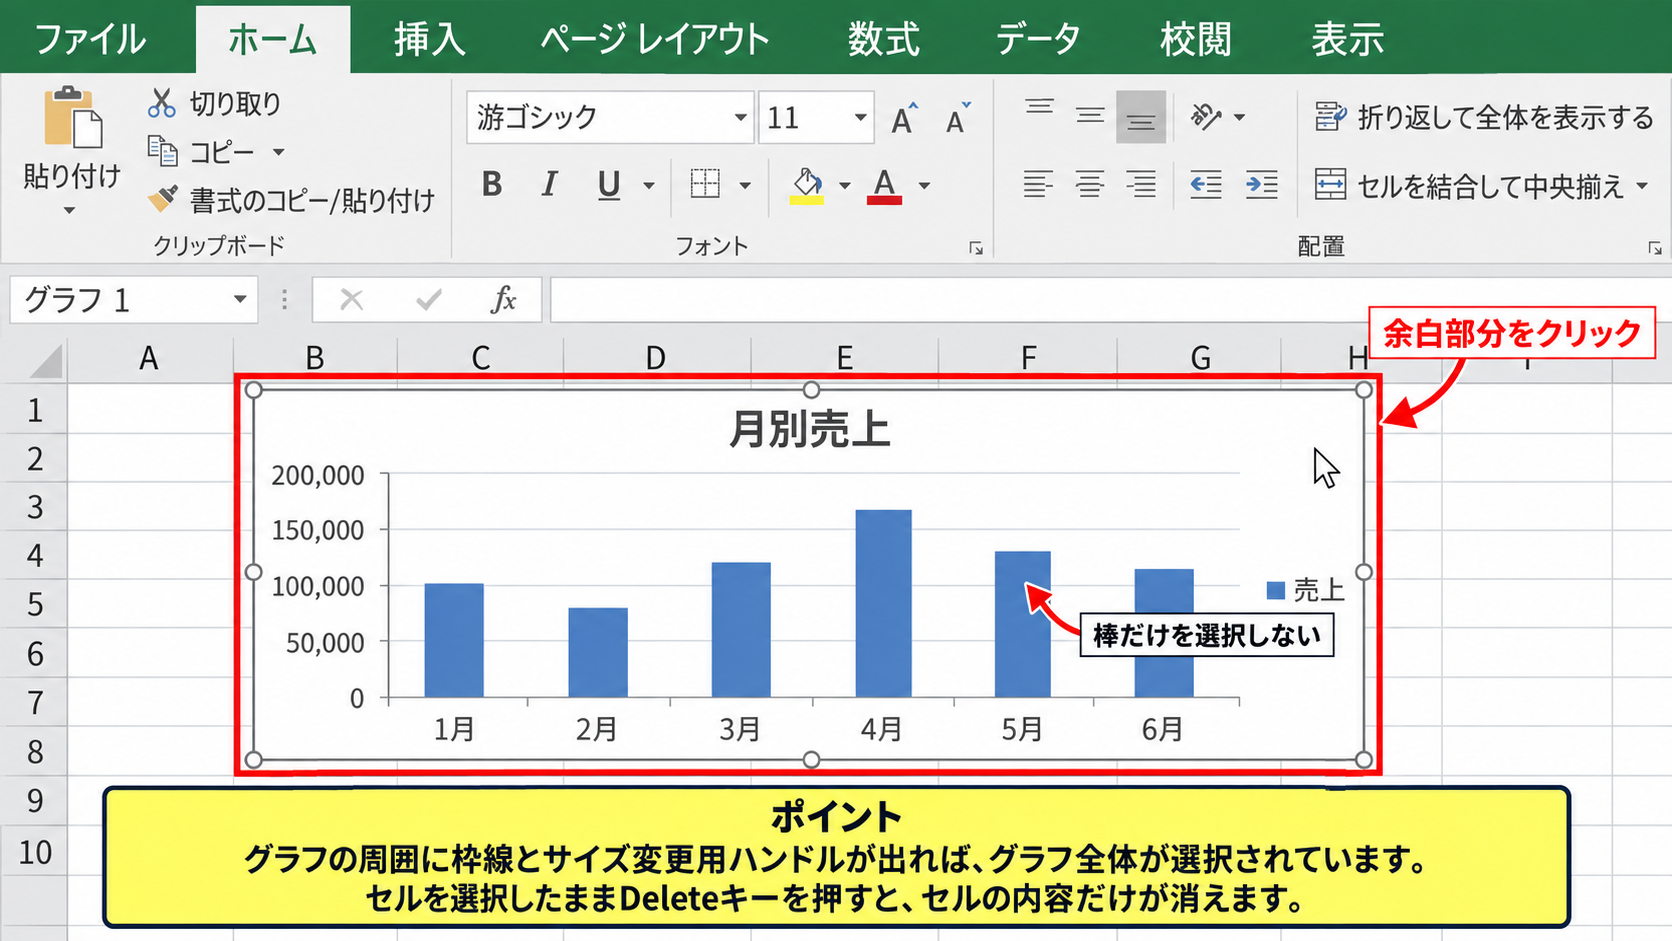Switch to the Formulas (数式) tab
Screen dimensions: 1672x941
coord(883,40)
